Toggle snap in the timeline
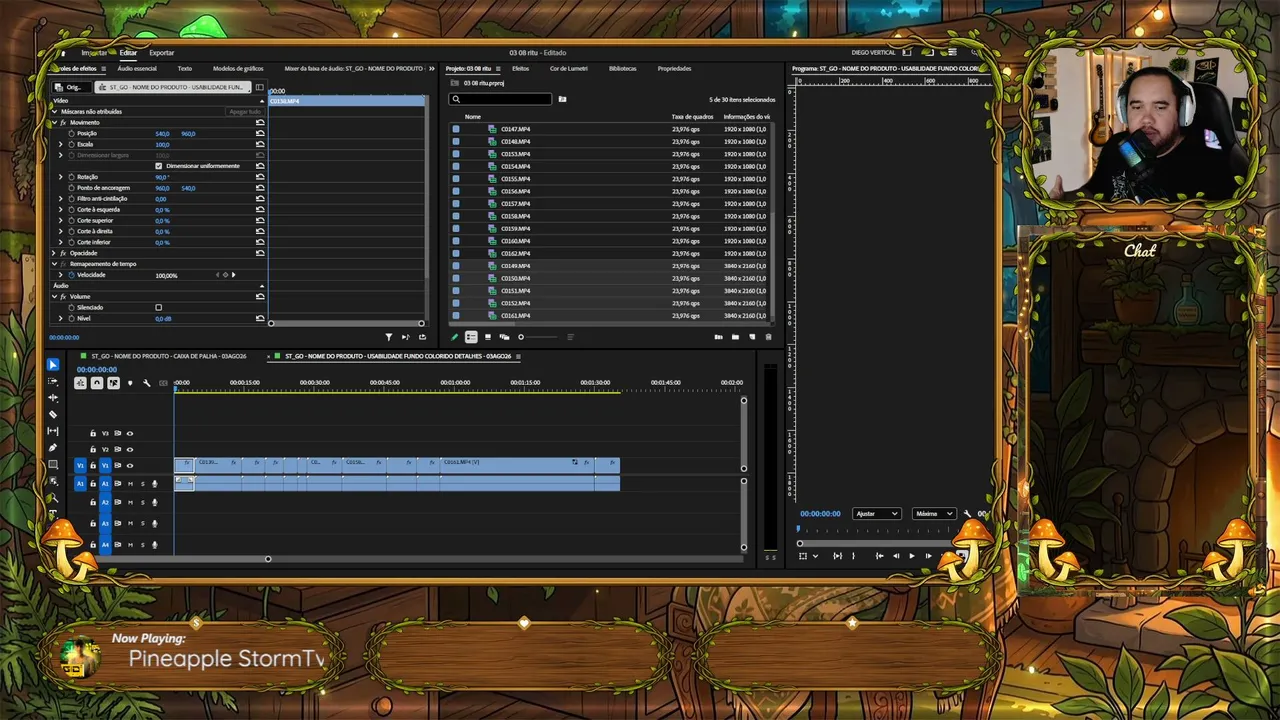Viewport: 1280px width, 720px height. click(x=97, y=383)
